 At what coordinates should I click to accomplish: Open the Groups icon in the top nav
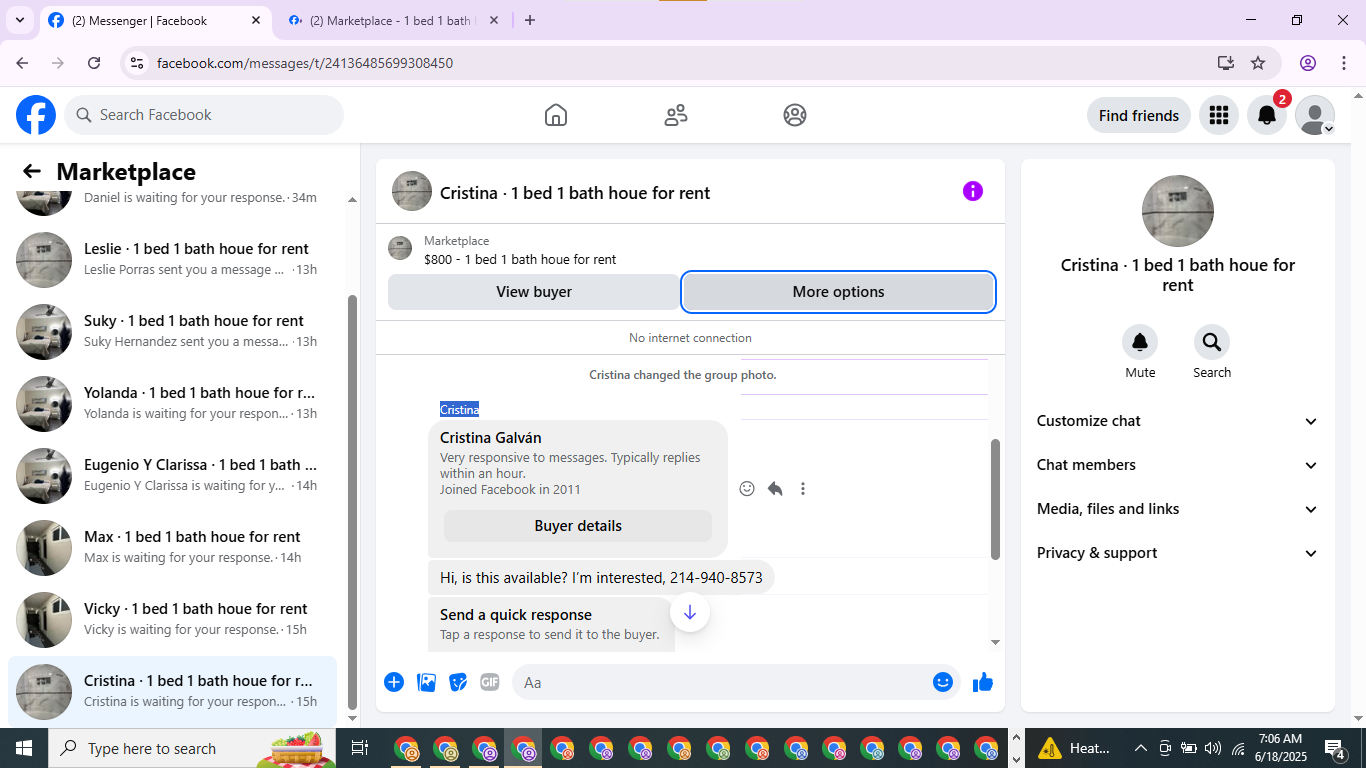coord(795,115)
